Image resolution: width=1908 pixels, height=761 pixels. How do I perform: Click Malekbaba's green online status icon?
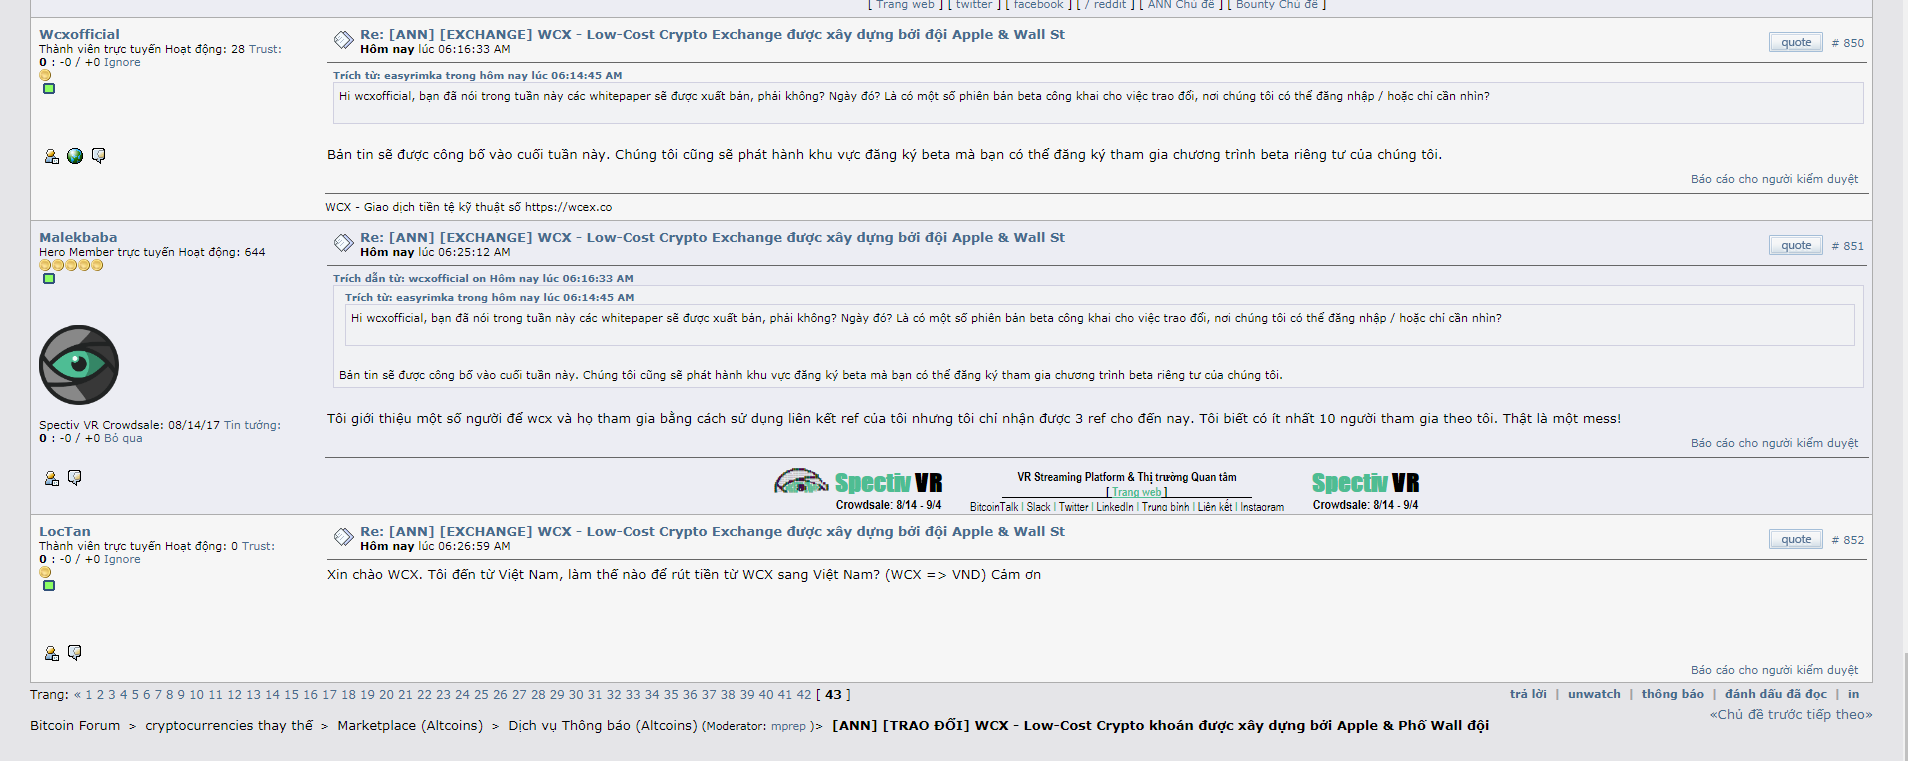coord(49,278)
